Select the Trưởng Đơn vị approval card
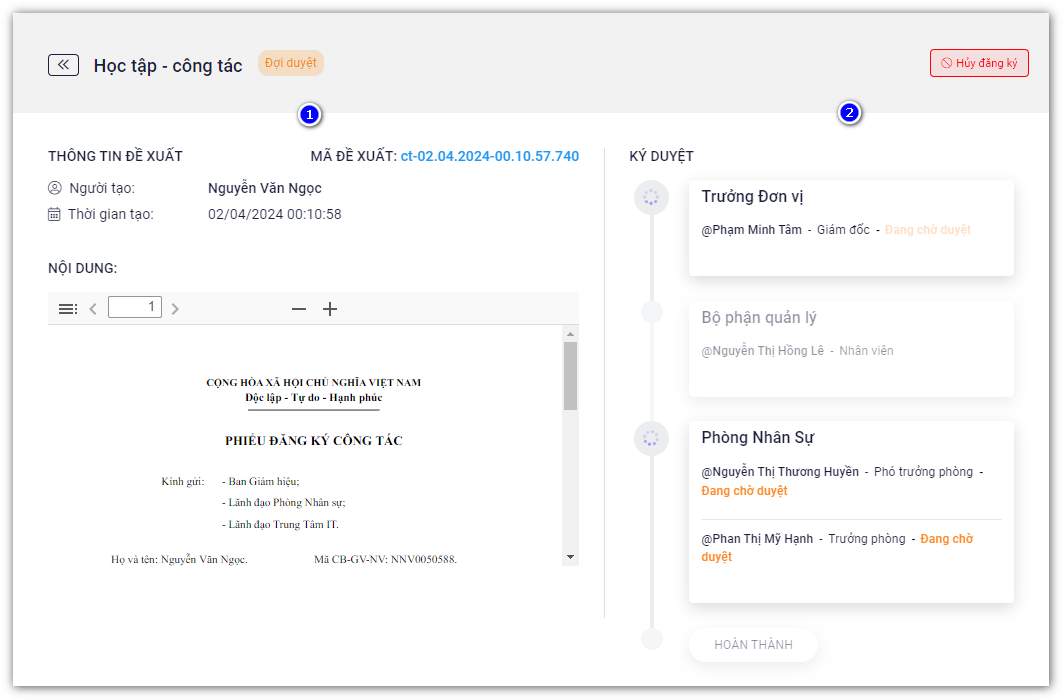1063x700 pixels. point(851,228)
